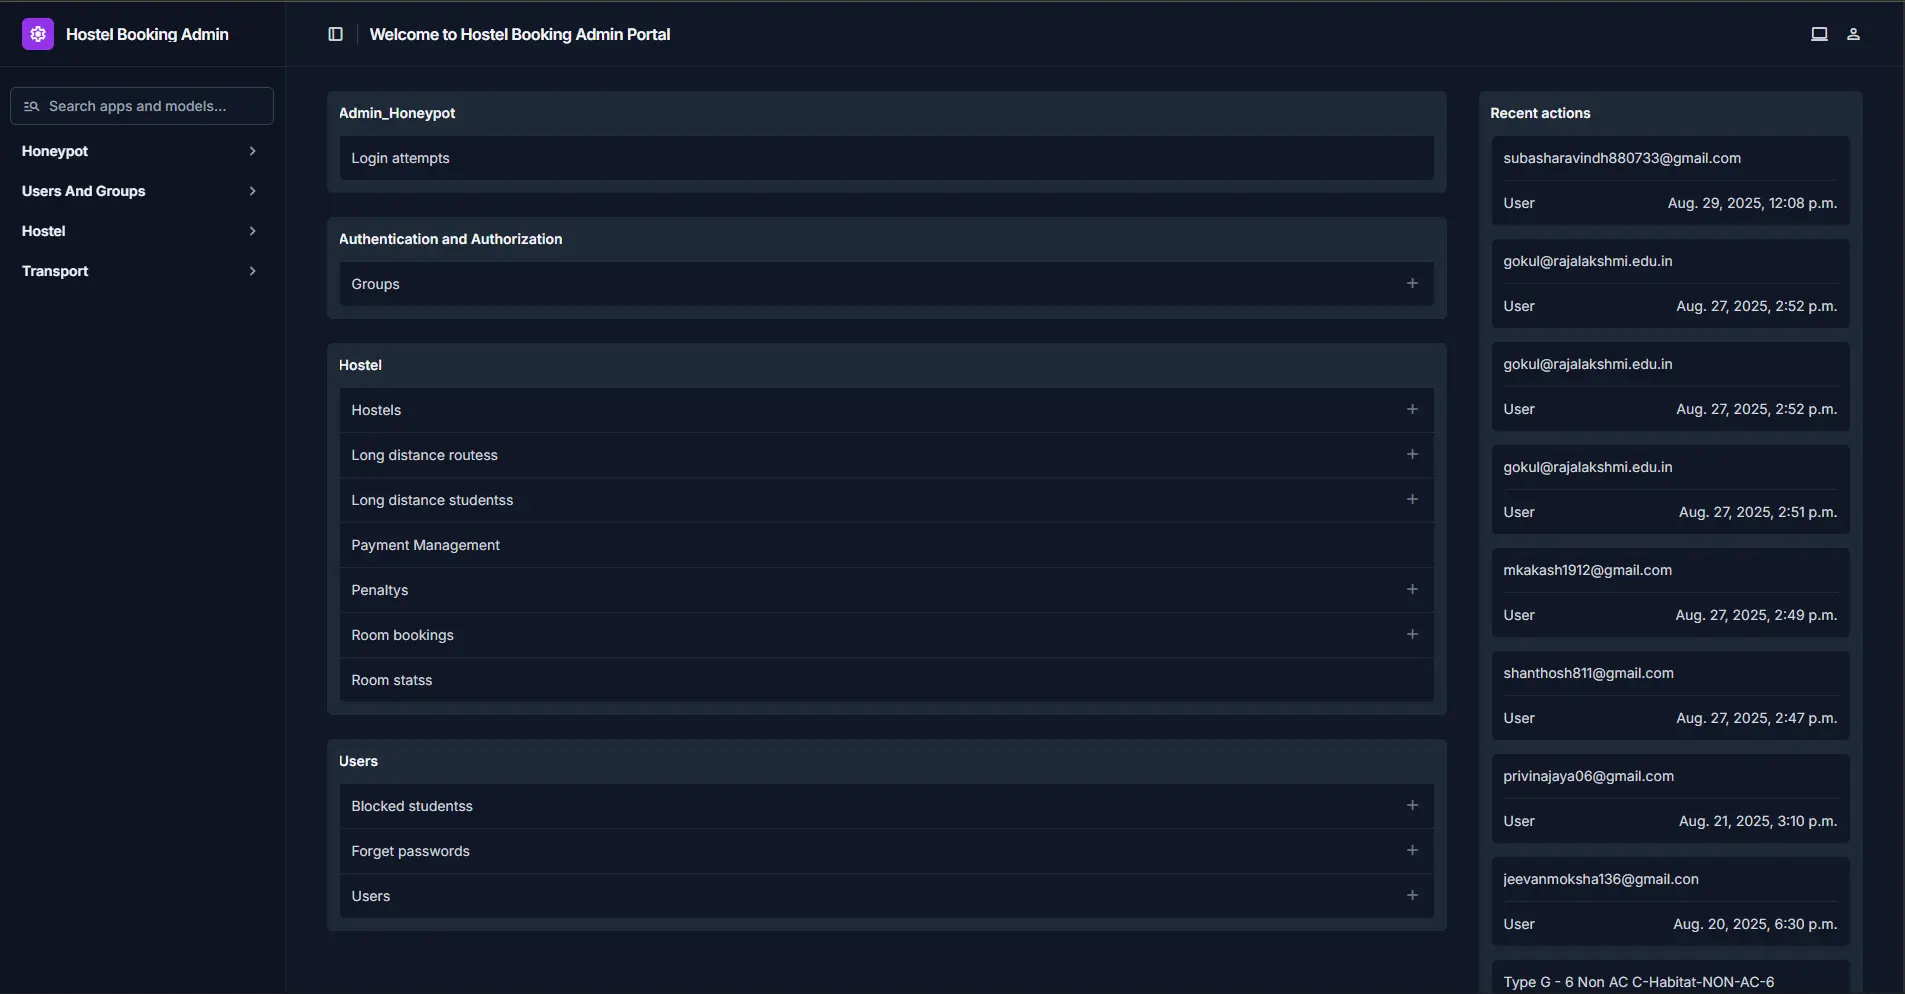The width and height of the screenshot is (1905, 994).
Task: Expand the Honeypot sidebar section
Action: pos(140,151)
